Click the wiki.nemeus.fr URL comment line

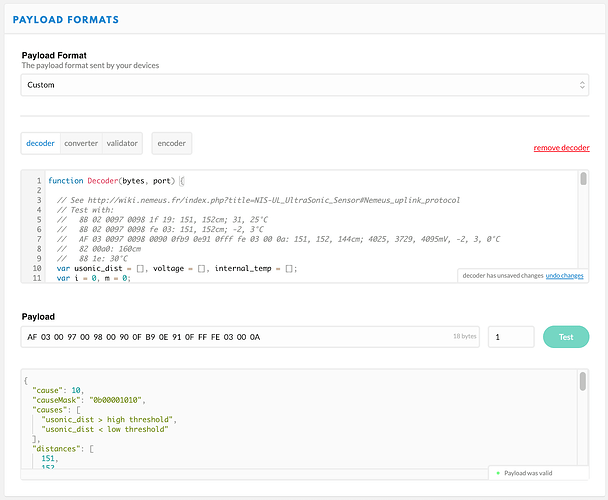point(258,200)
